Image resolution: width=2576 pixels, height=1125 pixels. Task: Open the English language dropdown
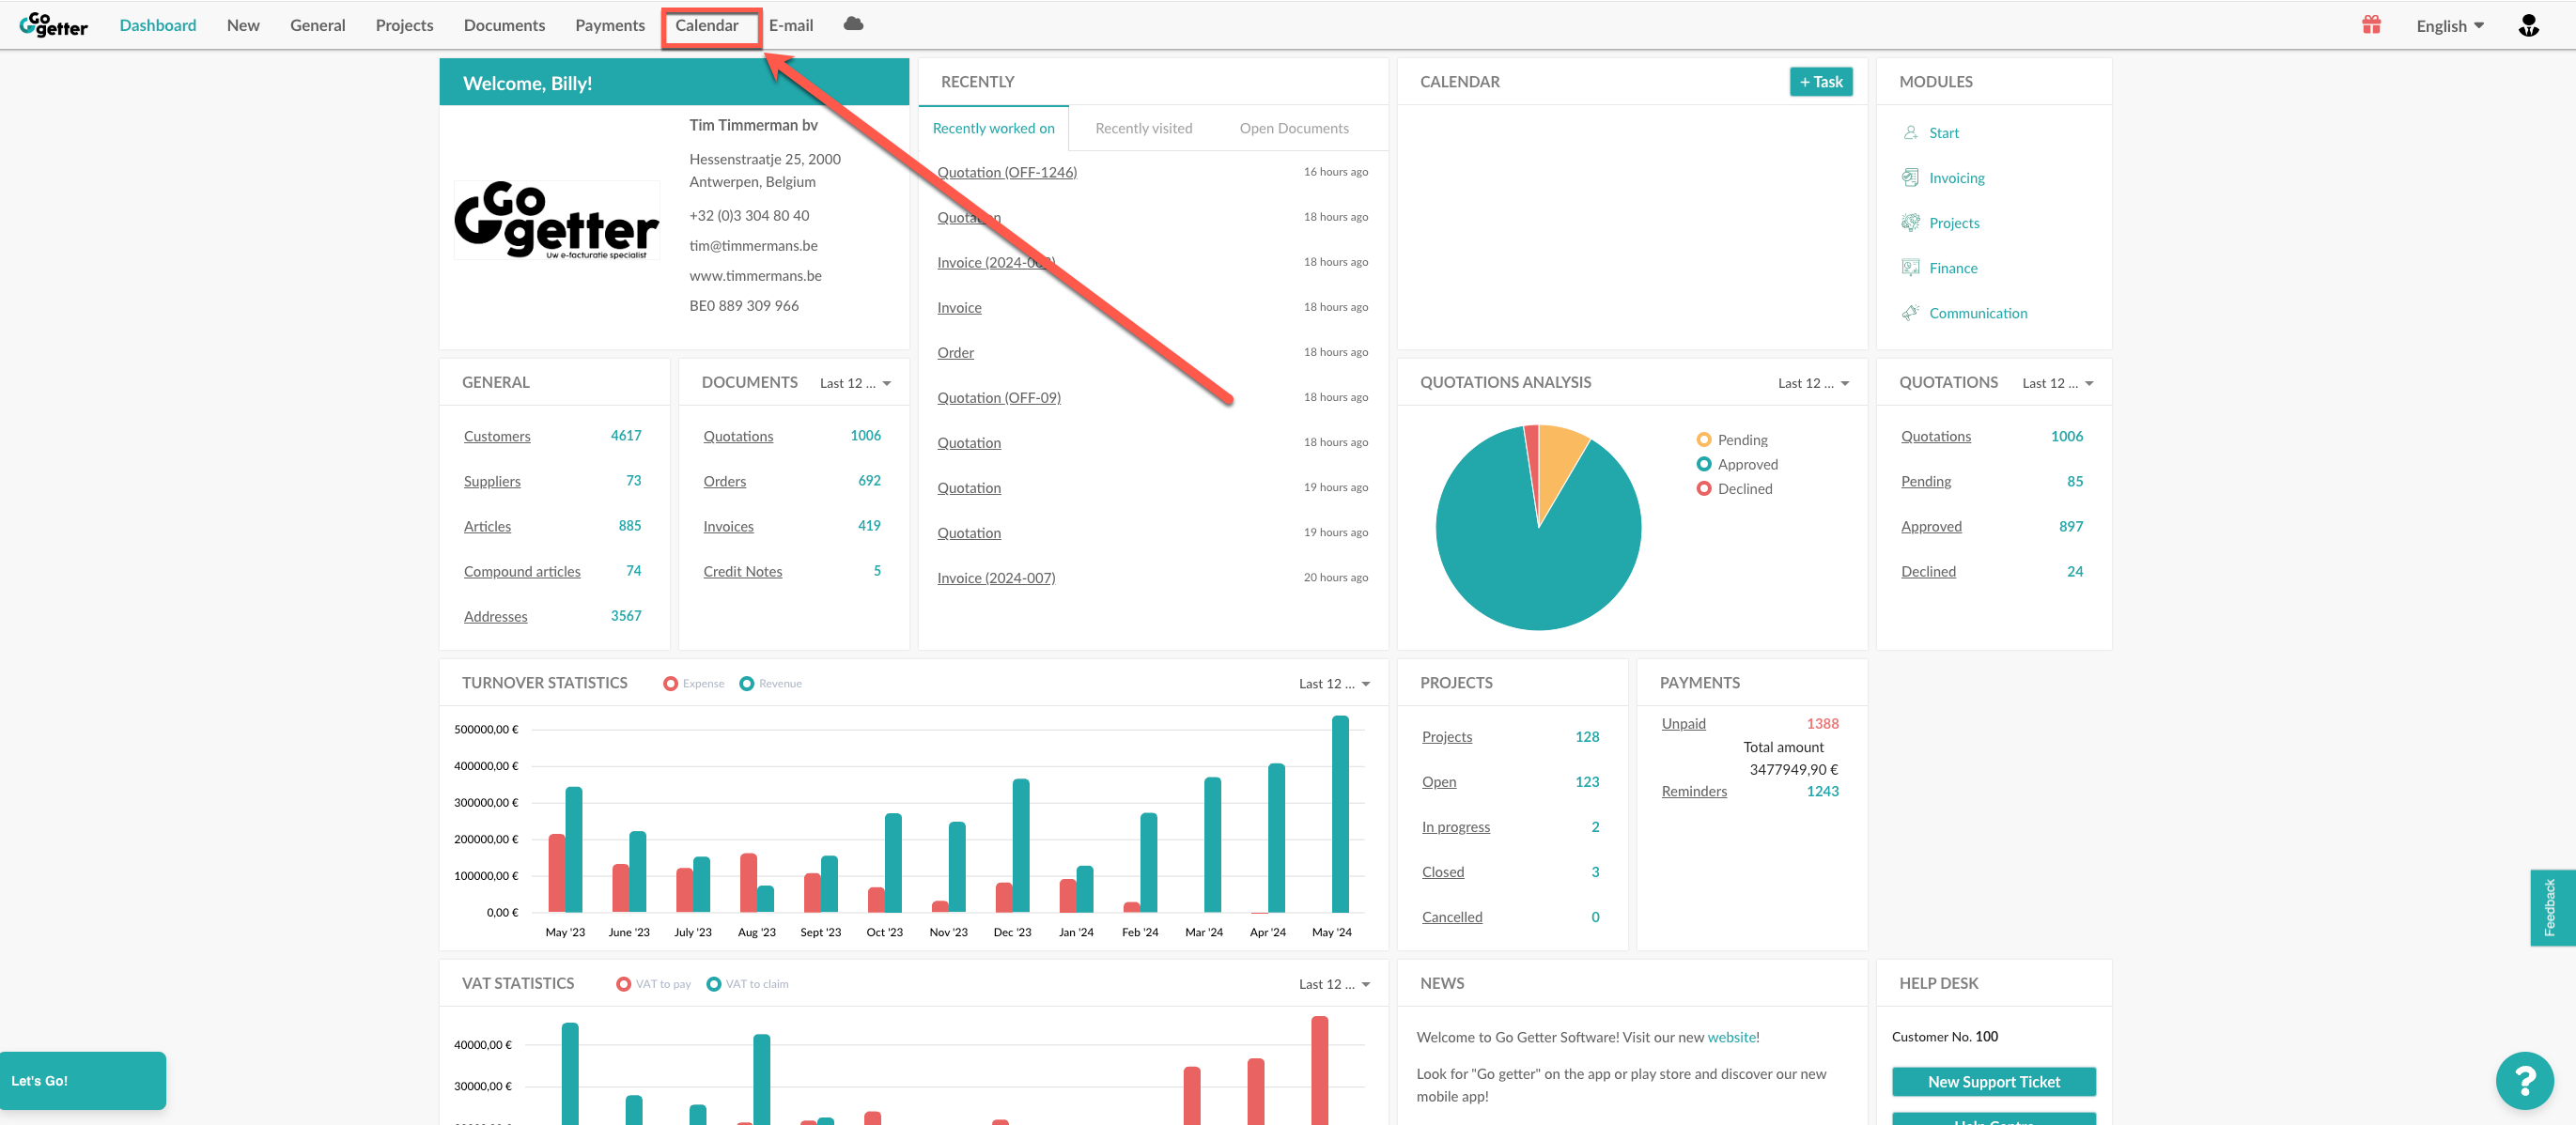point(2450,26)
